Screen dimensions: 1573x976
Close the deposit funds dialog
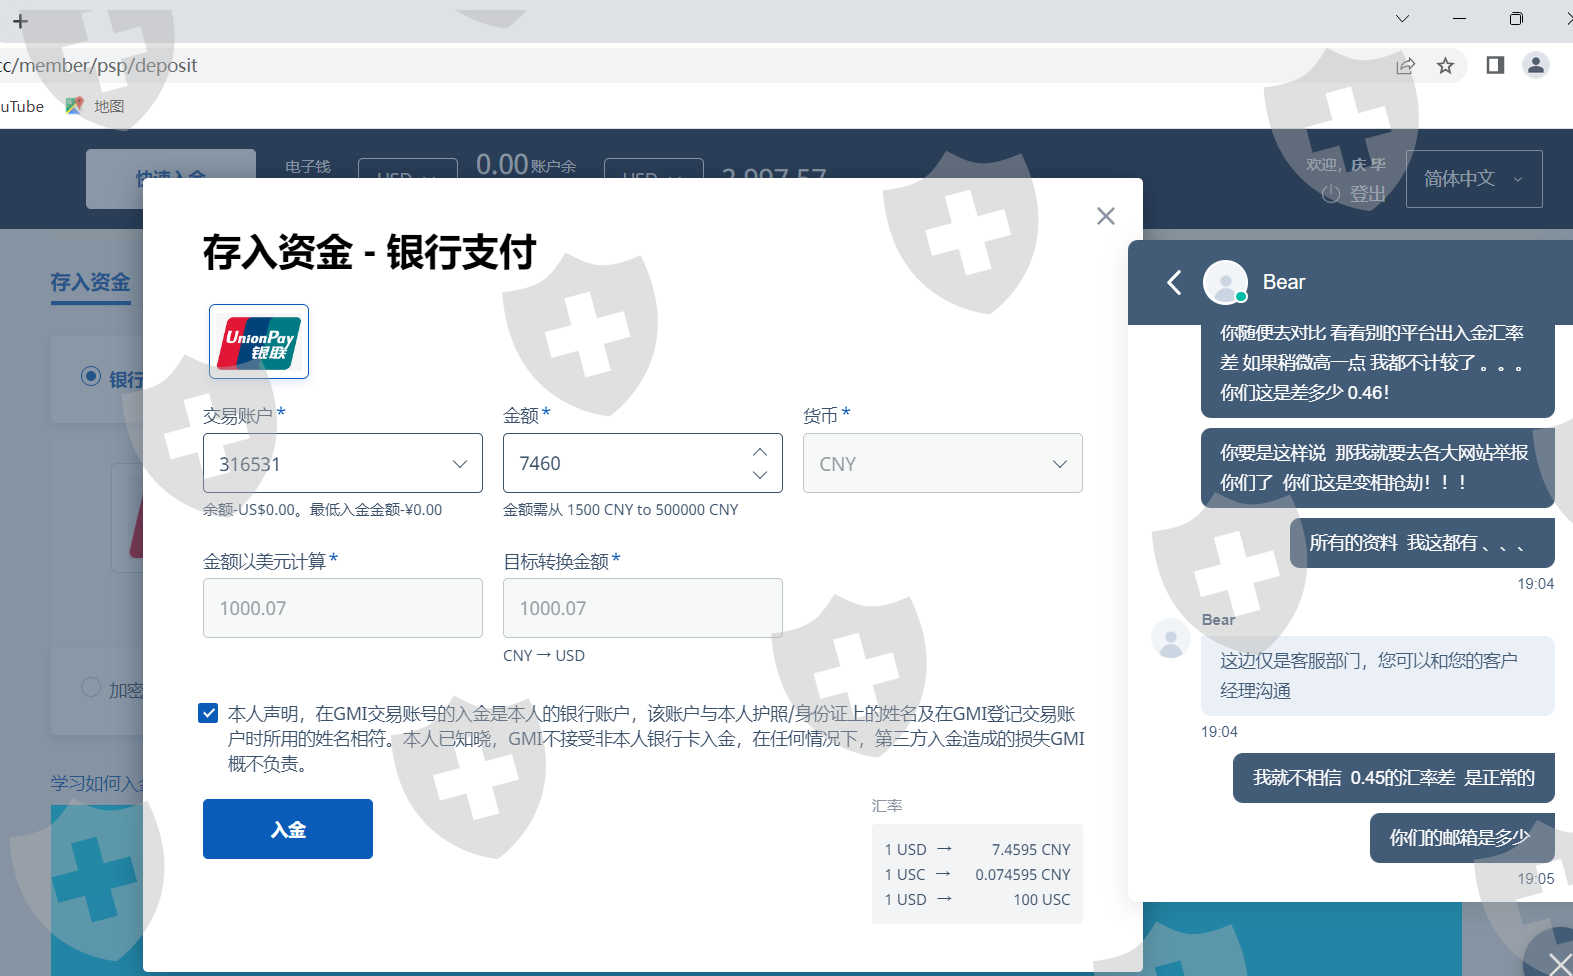click(x=1105, y=216)
